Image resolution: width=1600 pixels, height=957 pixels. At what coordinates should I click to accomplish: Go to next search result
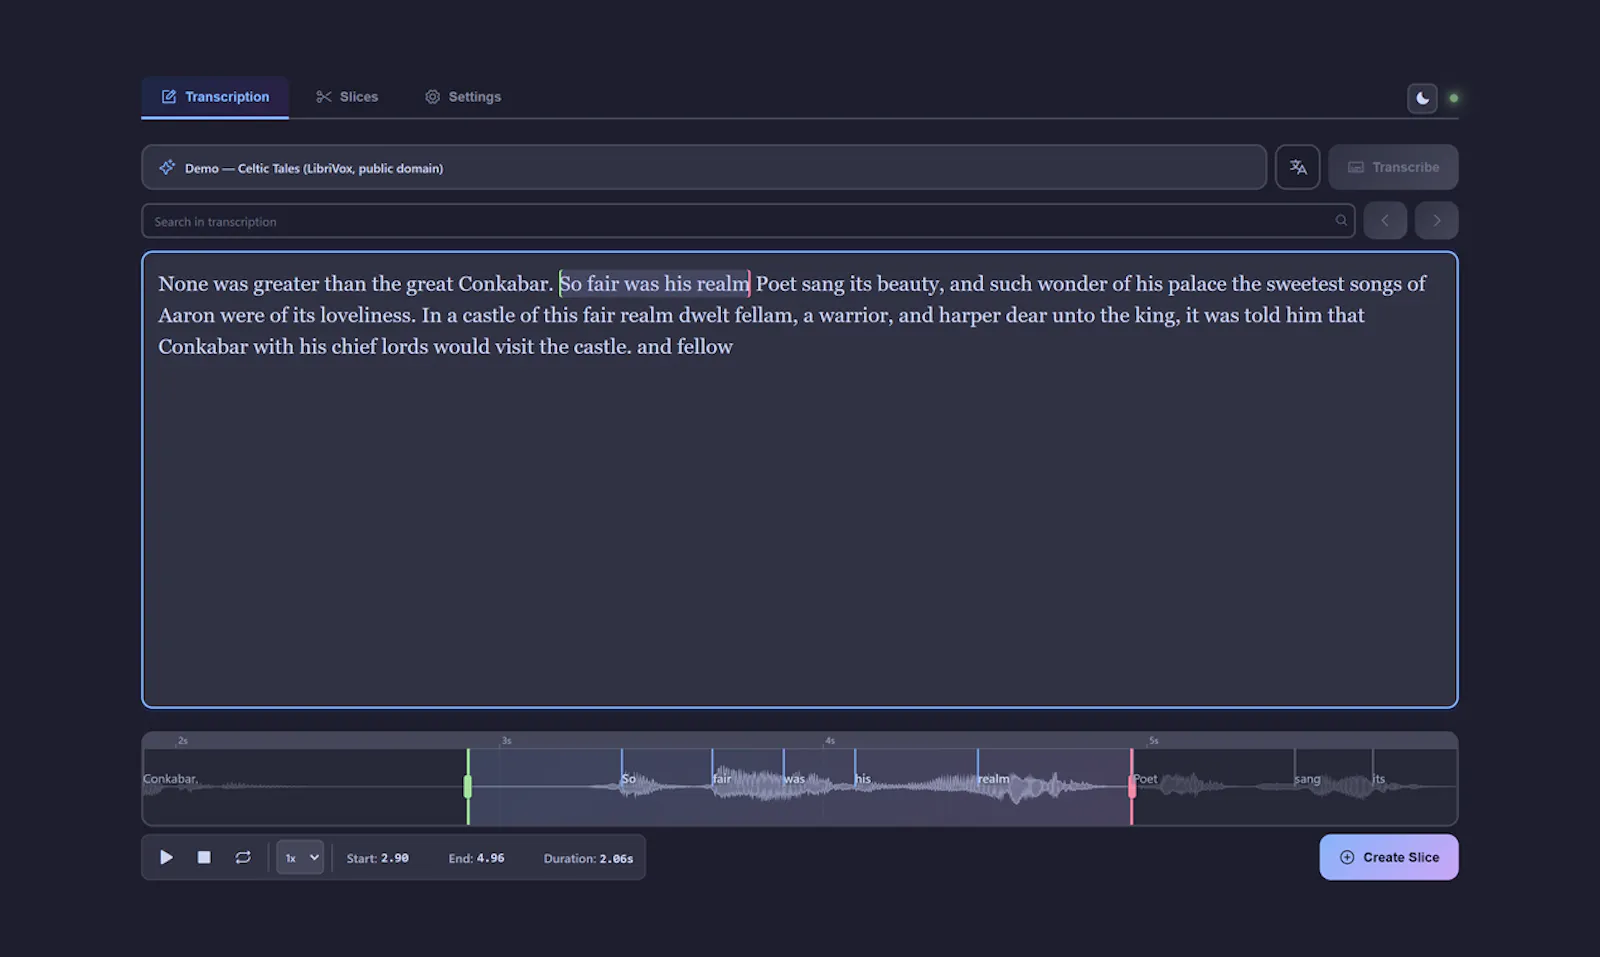[1437, 221]
